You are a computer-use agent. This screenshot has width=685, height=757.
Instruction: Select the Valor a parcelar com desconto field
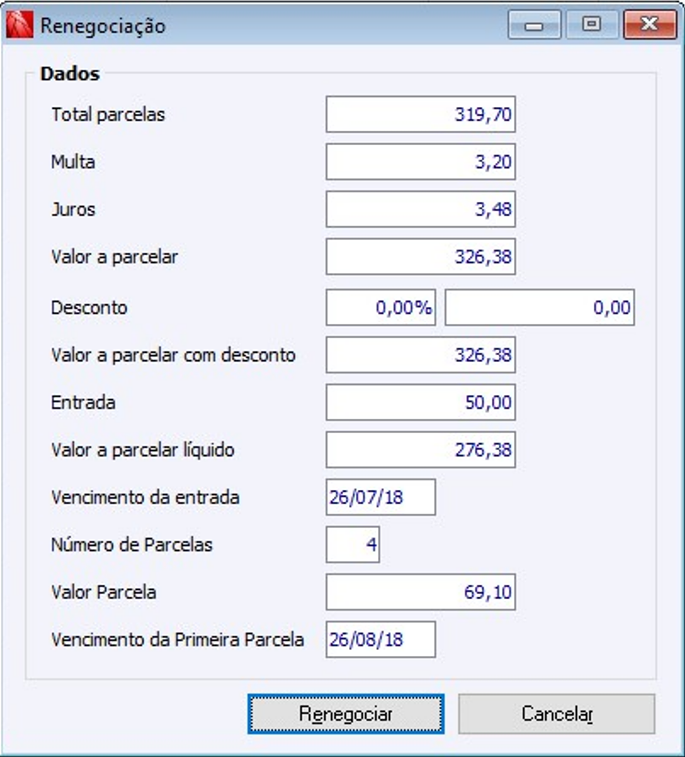420,355
